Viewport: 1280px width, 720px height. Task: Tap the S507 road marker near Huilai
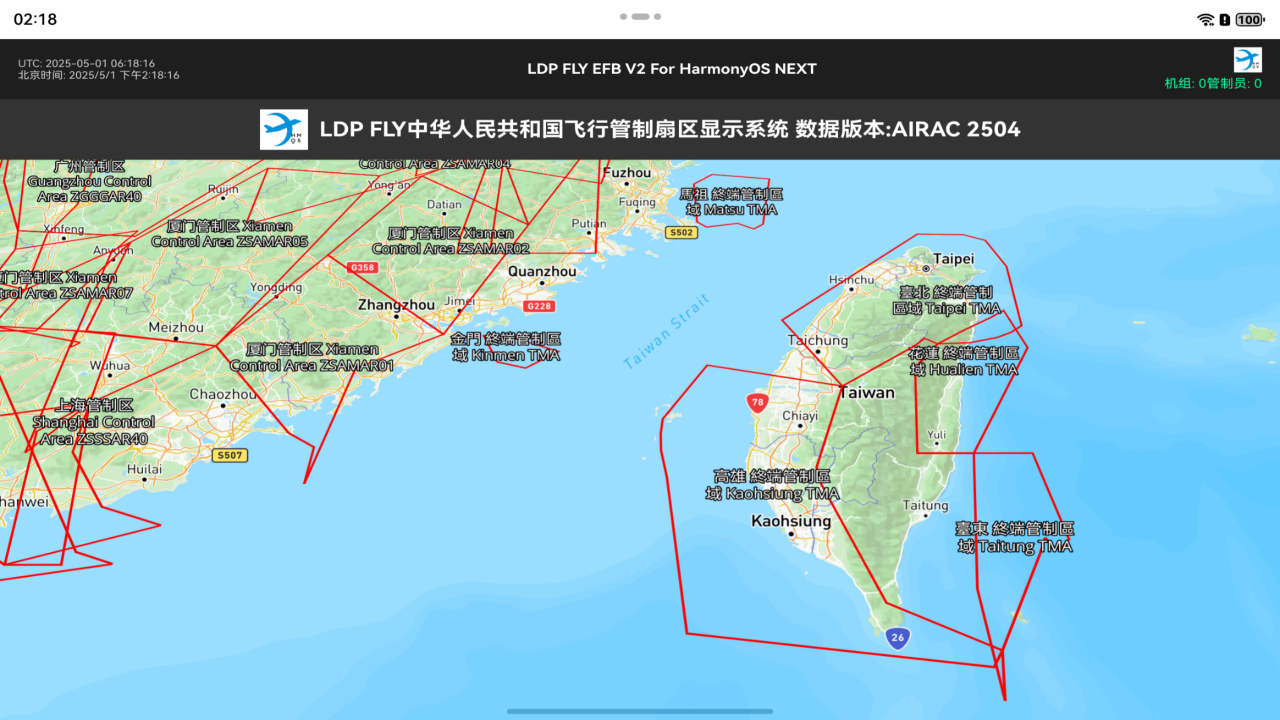pos(229,455)
